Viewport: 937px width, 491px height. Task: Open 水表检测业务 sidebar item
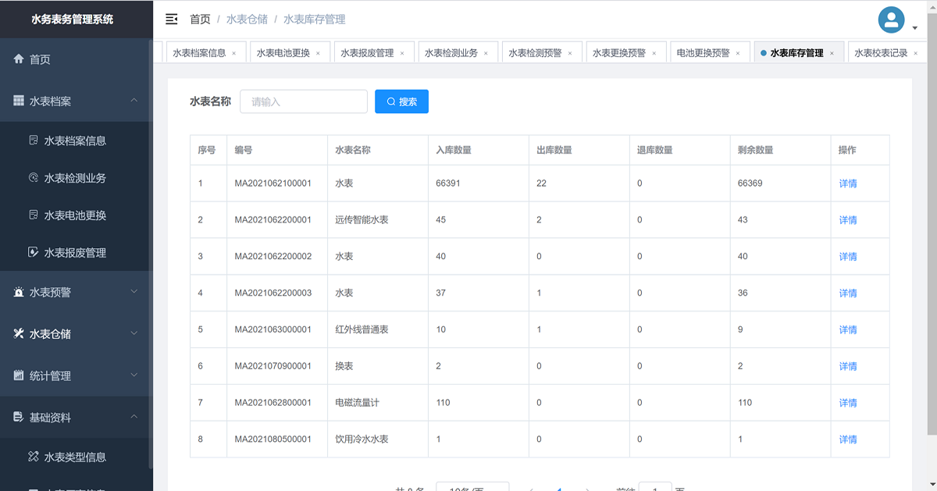(x=74, y=178)
